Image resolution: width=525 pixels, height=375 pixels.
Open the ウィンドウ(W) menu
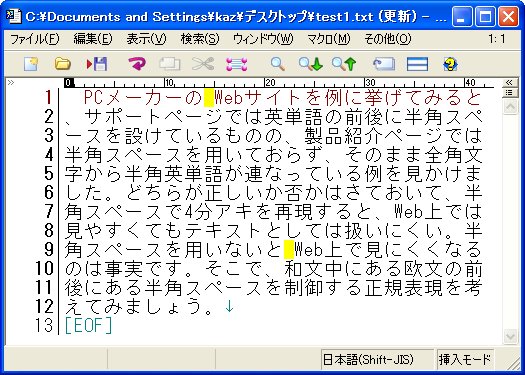pos(263,39)
